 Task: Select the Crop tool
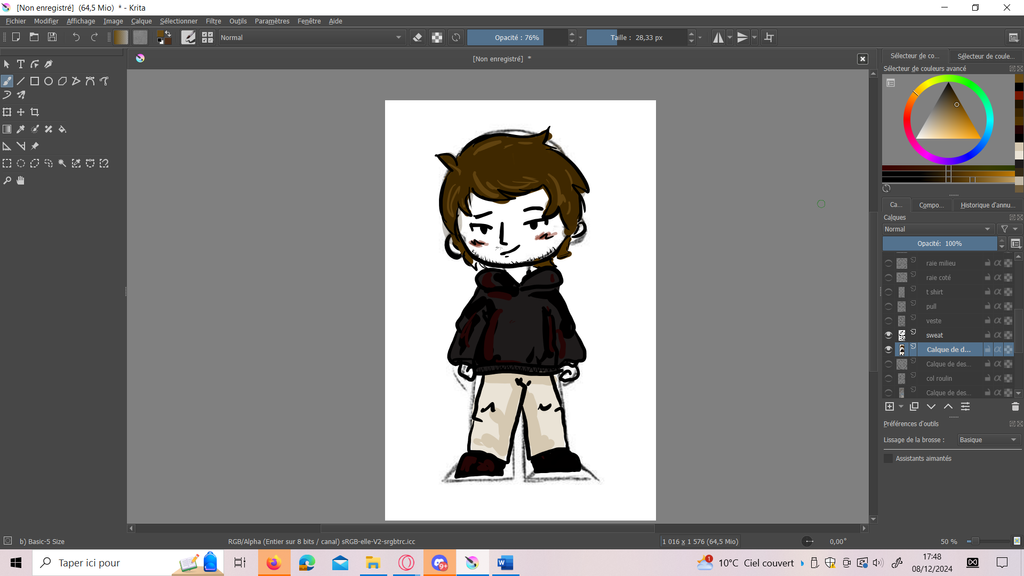35,112
